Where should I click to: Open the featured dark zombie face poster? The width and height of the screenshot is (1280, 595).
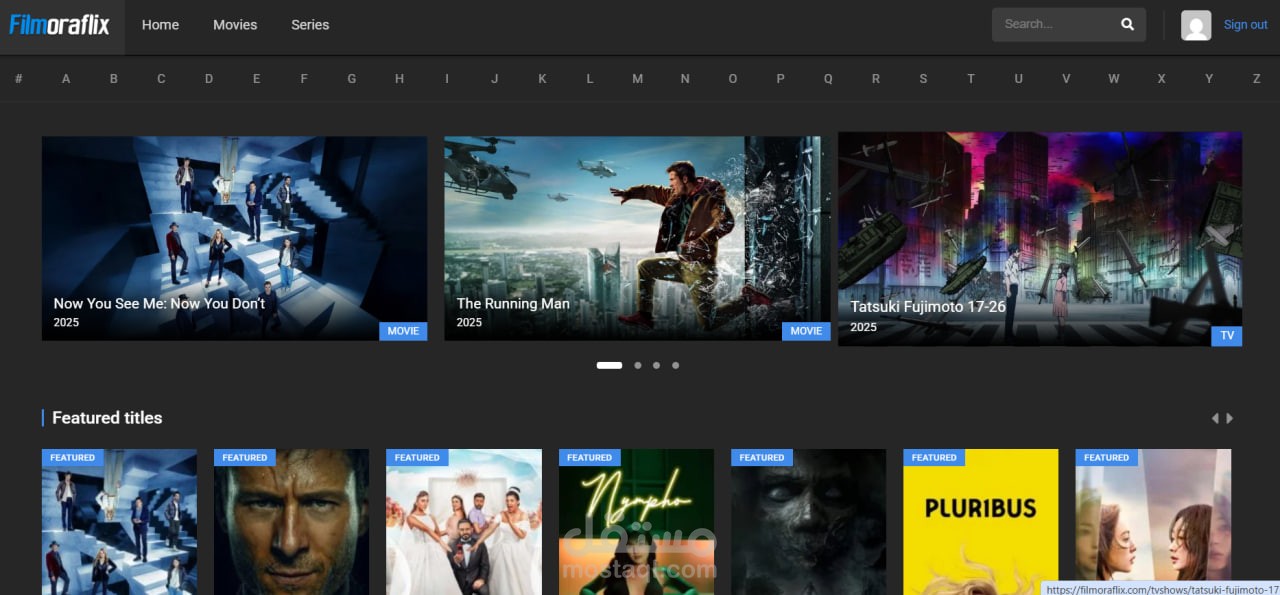coord(808,522)
